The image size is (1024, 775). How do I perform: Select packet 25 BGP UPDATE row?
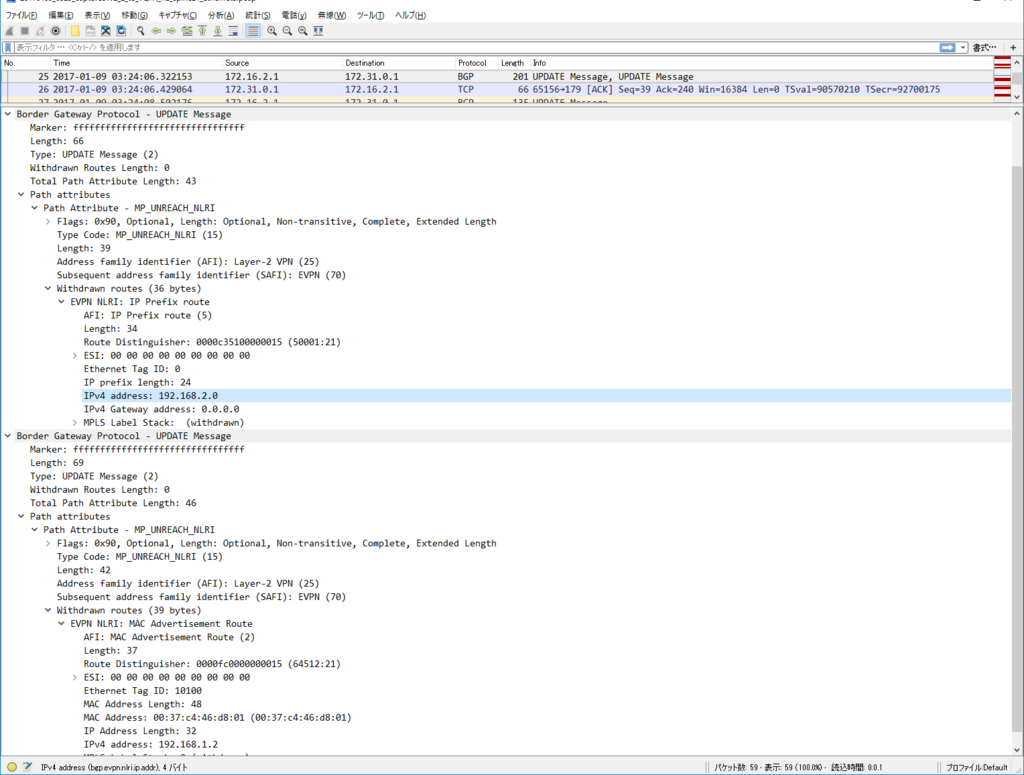(496, 76)
